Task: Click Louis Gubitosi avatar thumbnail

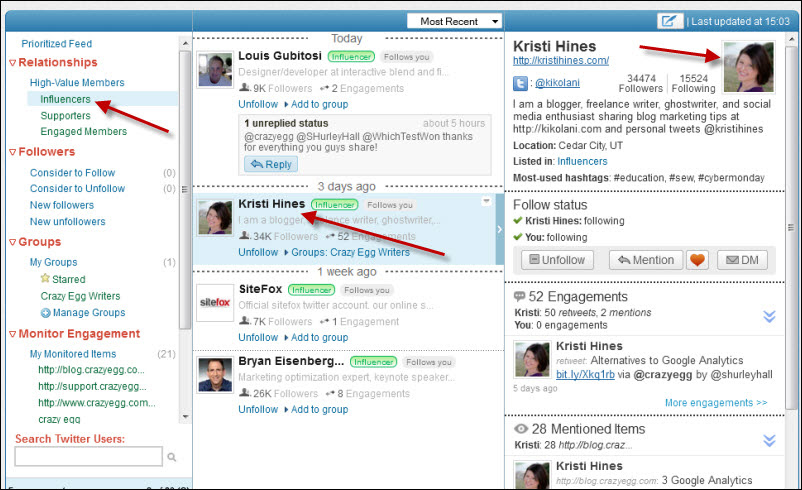Action: 215,70
